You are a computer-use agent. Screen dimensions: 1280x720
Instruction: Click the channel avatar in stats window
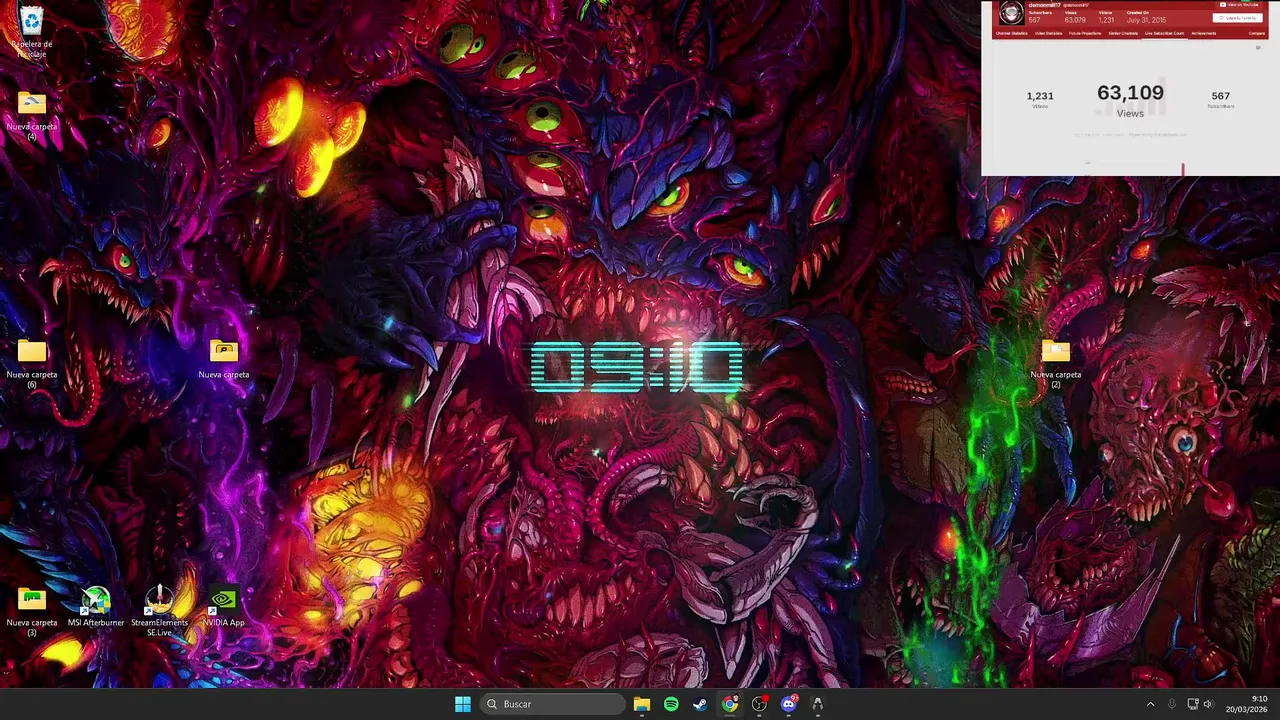tap(1012, 13)
